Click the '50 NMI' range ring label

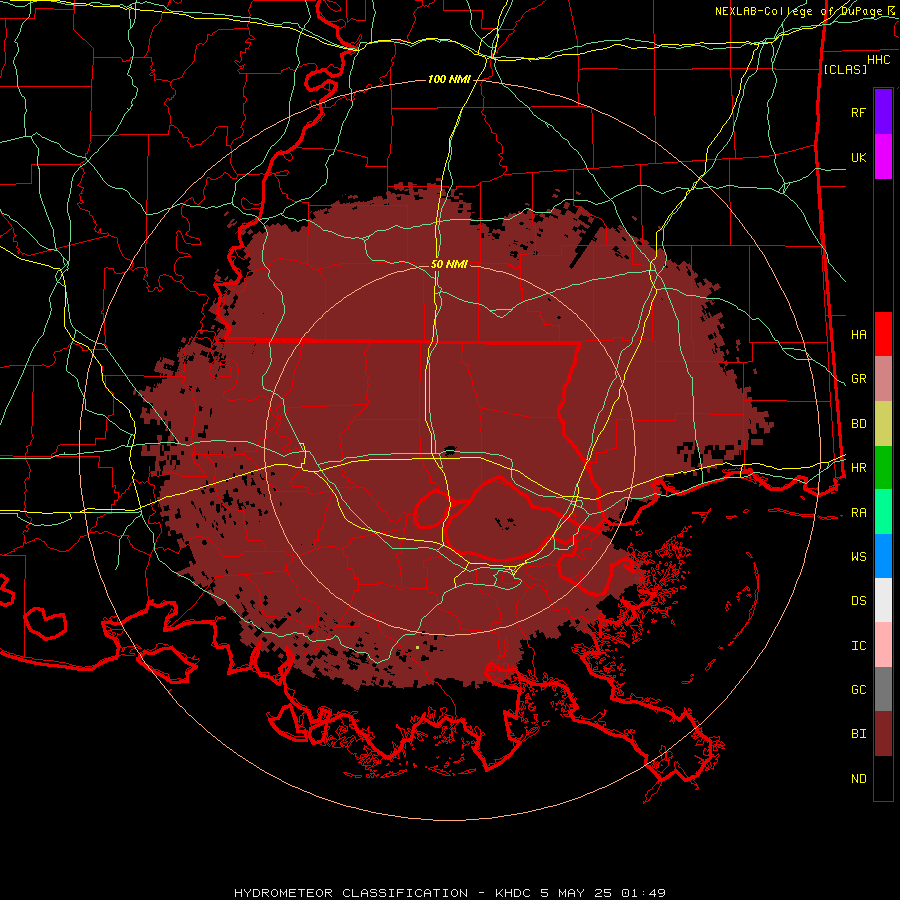(449, 264)
